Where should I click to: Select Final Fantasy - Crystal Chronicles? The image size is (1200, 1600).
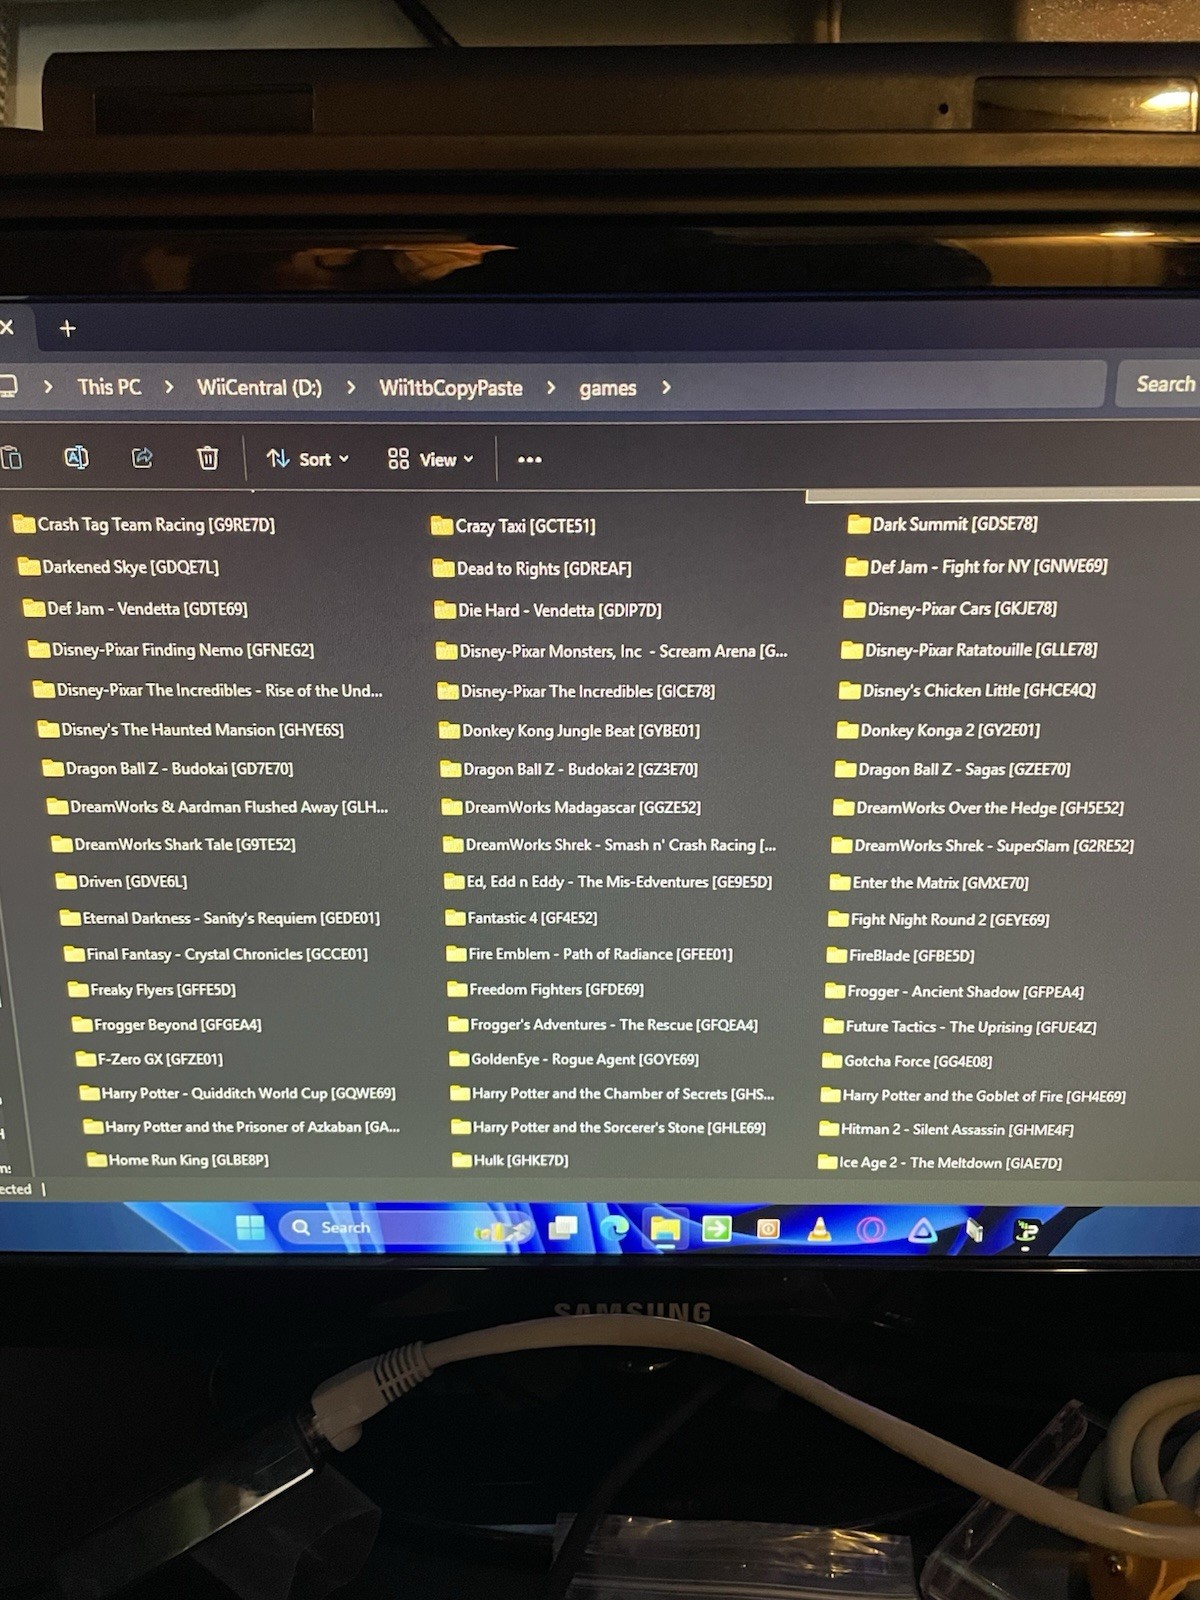(216, 954)
